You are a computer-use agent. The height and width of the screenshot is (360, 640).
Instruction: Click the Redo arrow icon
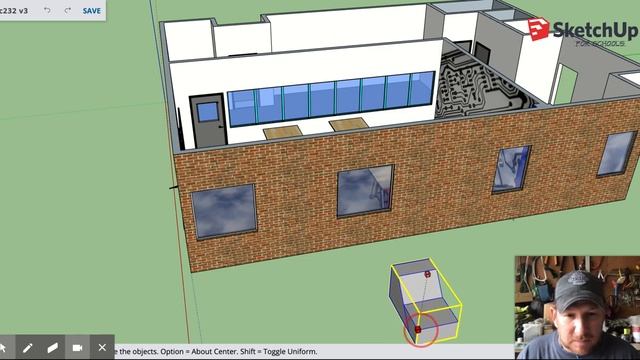(x=68, y=10)
